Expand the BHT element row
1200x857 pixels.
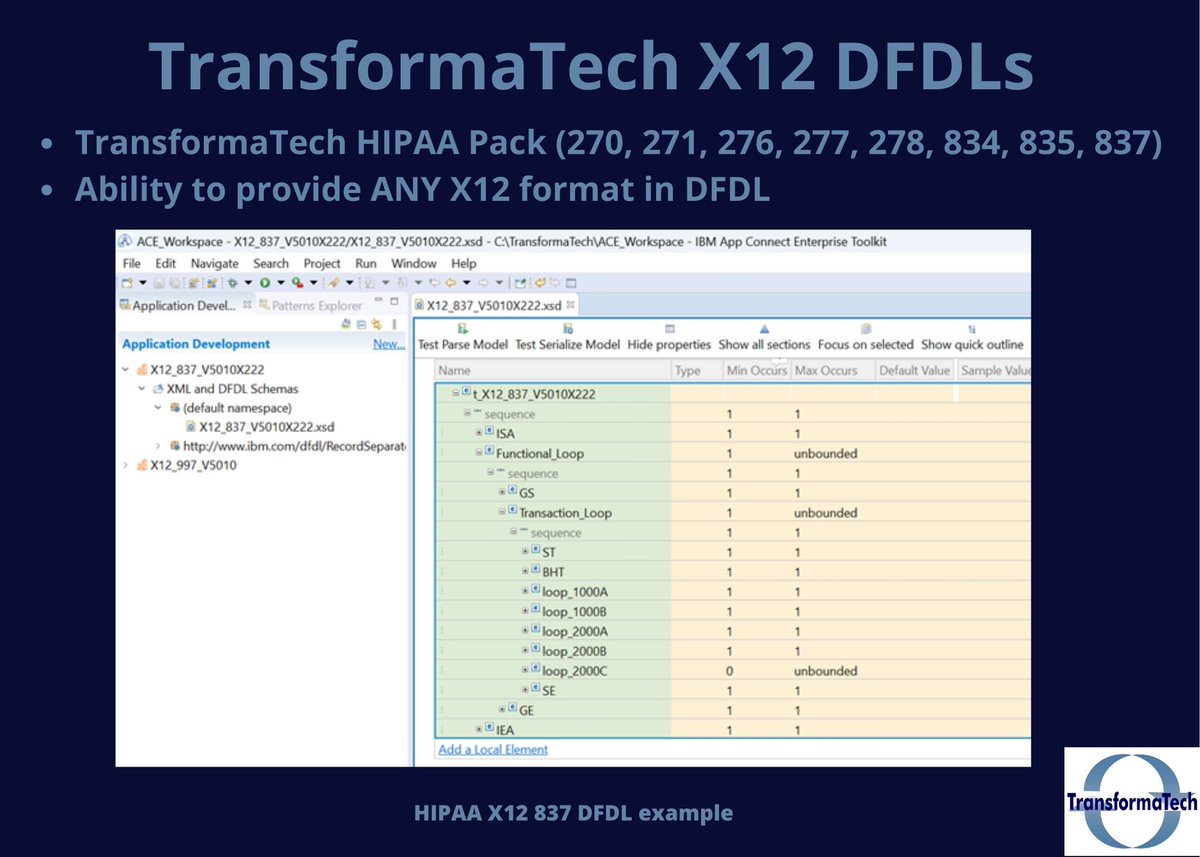[x=525, y=572]
